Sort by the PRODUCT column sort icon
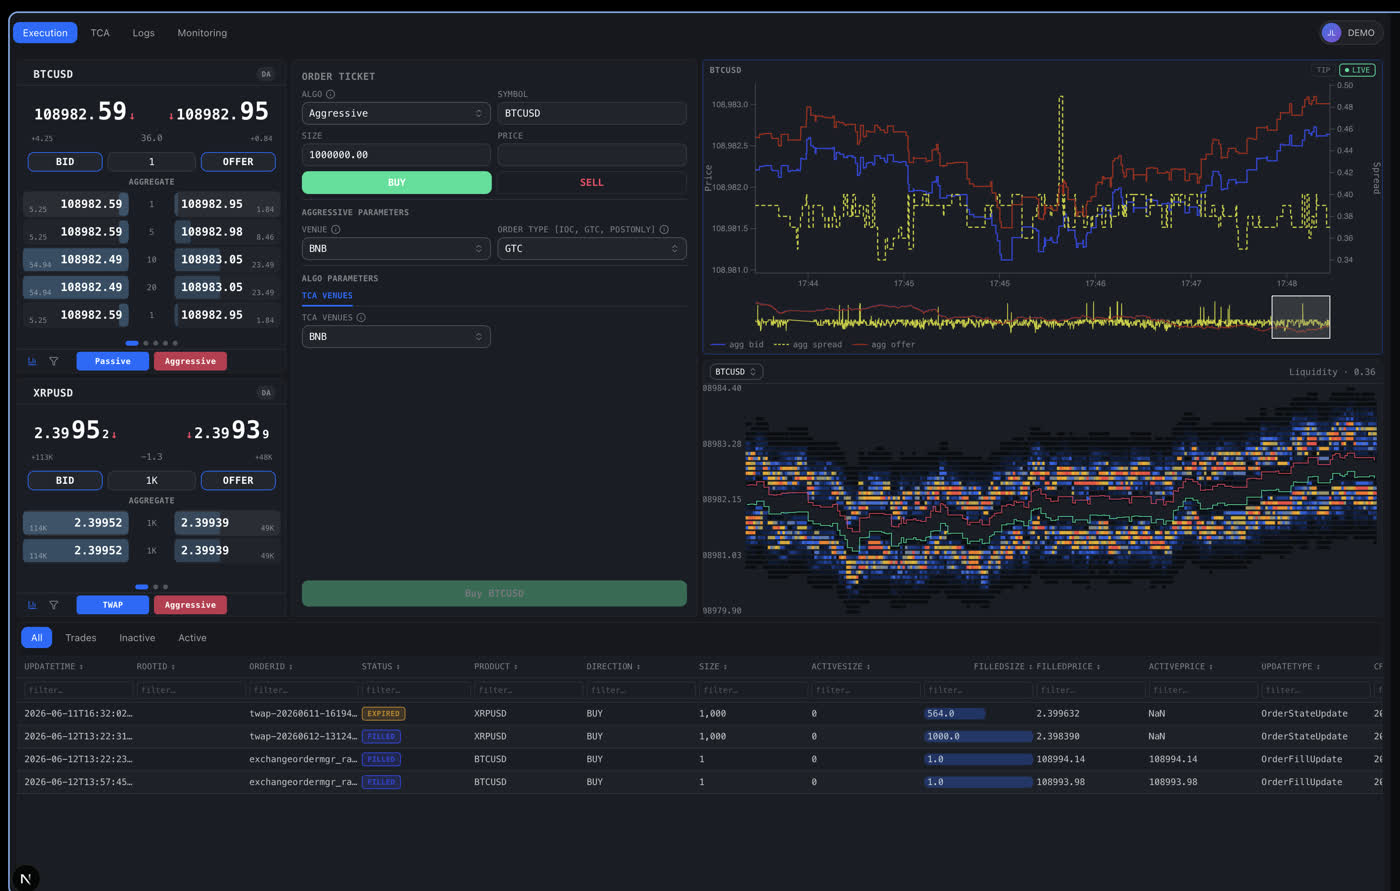Viewport: 1400px width, 891px height. 516,667
